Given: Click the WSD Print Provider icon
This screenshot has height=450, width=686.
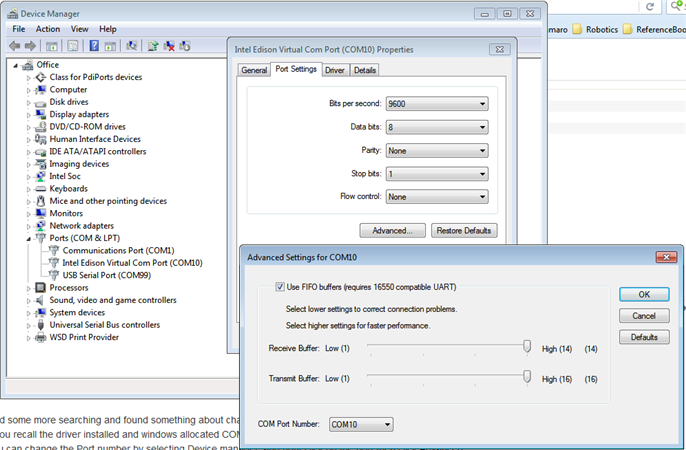Looking at the screenshot, I should coord(40,337).
